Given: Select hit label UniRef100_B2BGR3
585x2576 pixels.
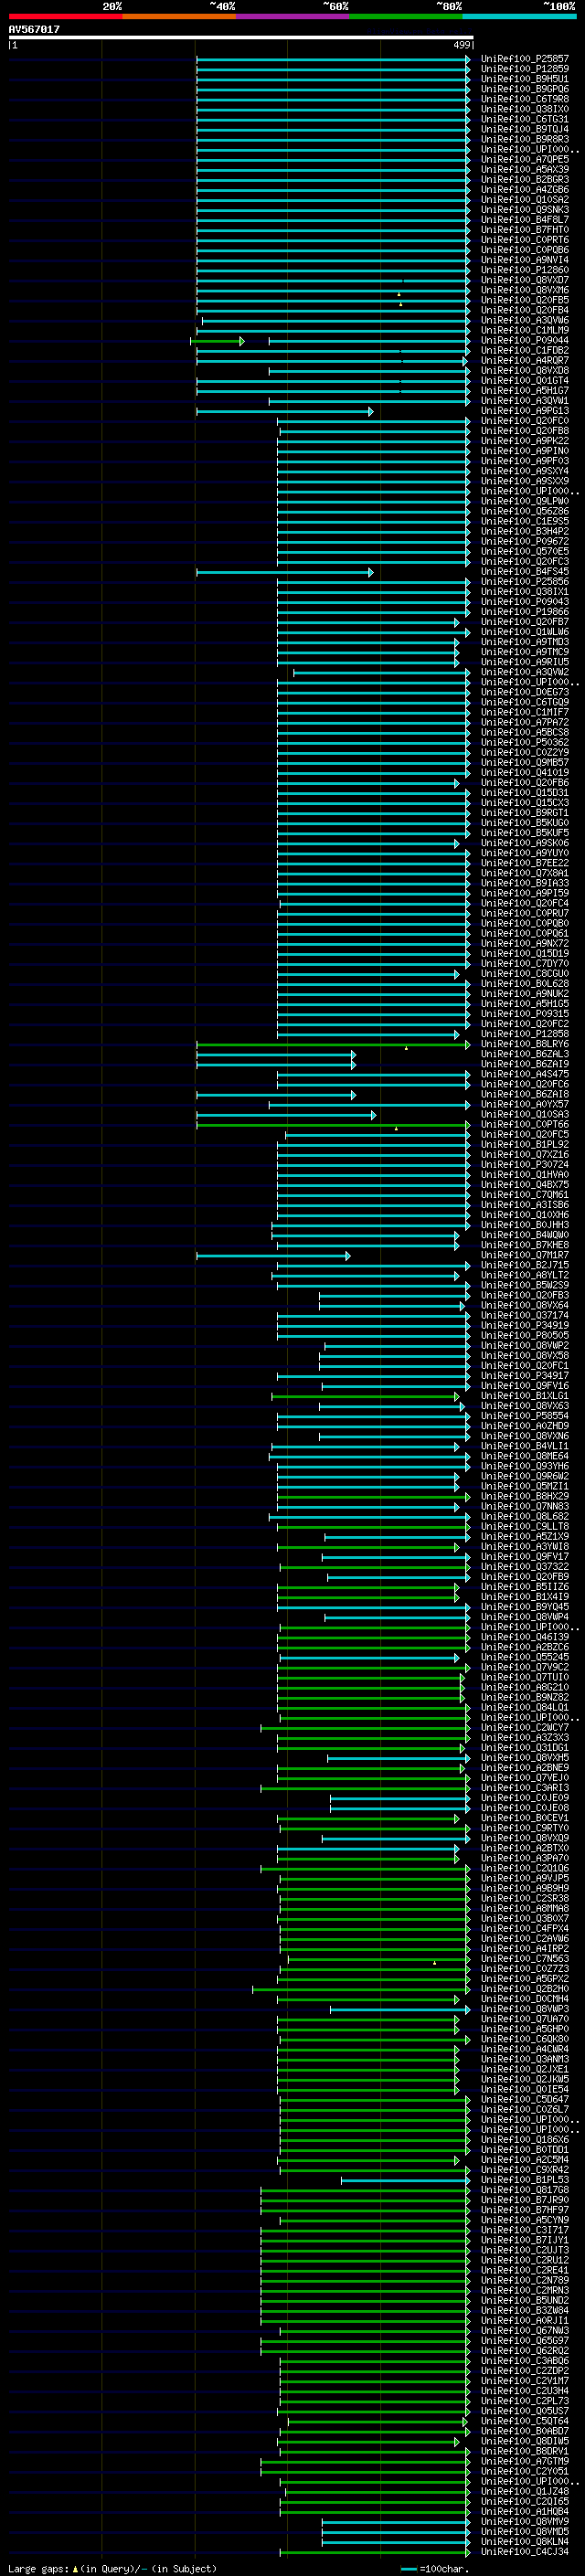Looking at the screenshot, I should point(524,179).
